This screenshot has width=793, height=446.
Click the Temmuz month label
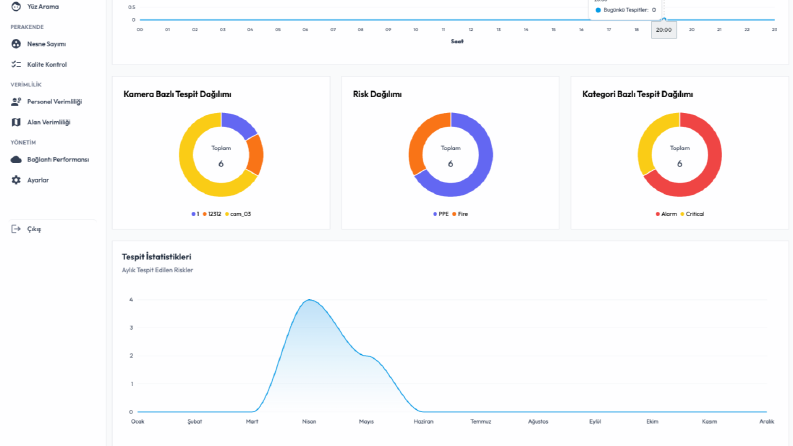(x=480, y=421)
